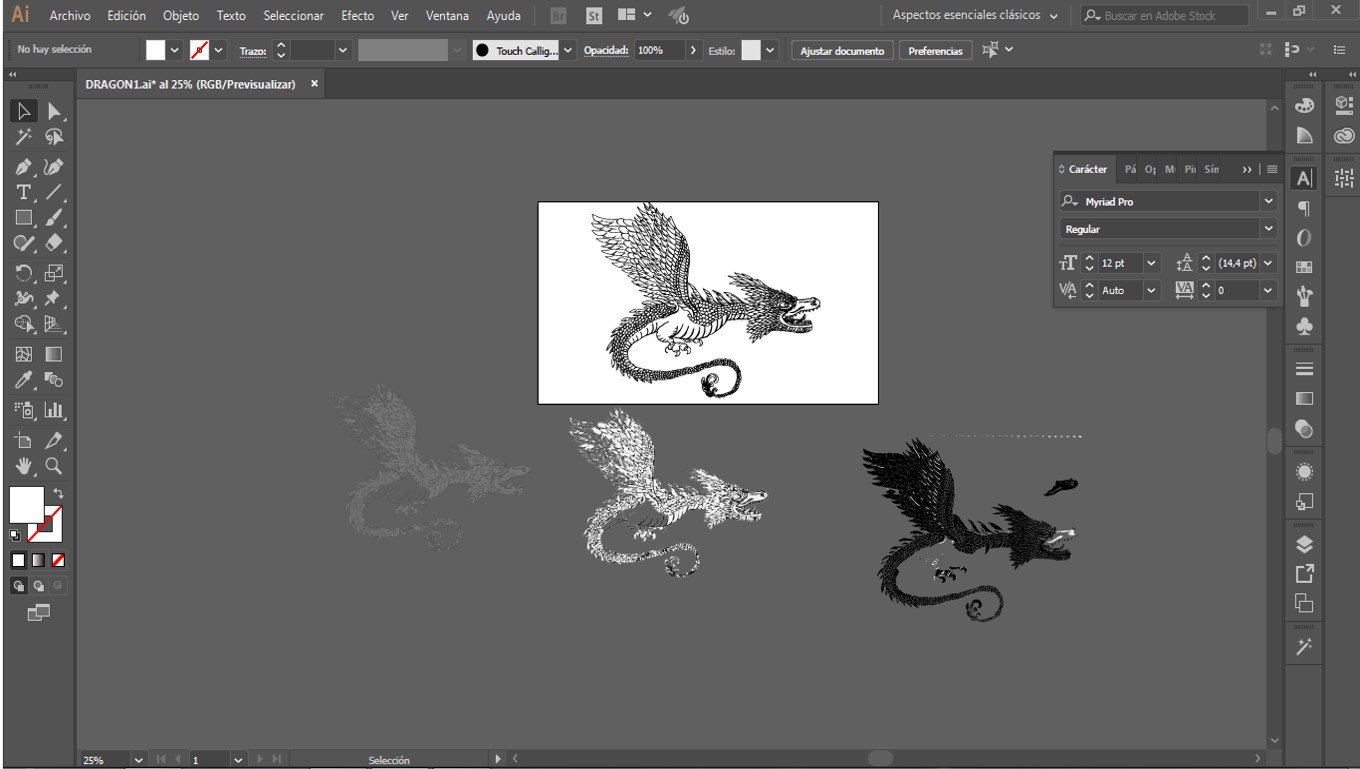Toggle Draw Normal mode button
Viewport: 1360px width, 769px height.
click(x=18, y=586)
